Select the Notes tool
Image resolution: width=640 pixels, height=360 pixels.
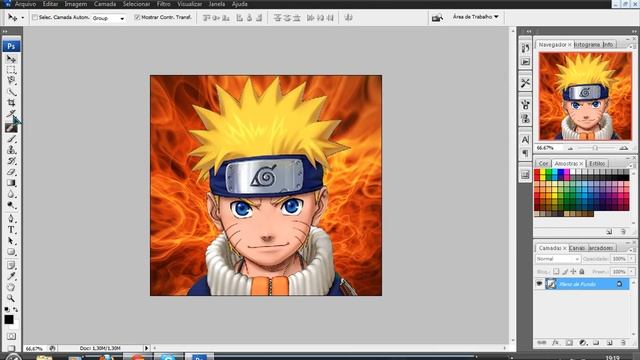point(11,266)
